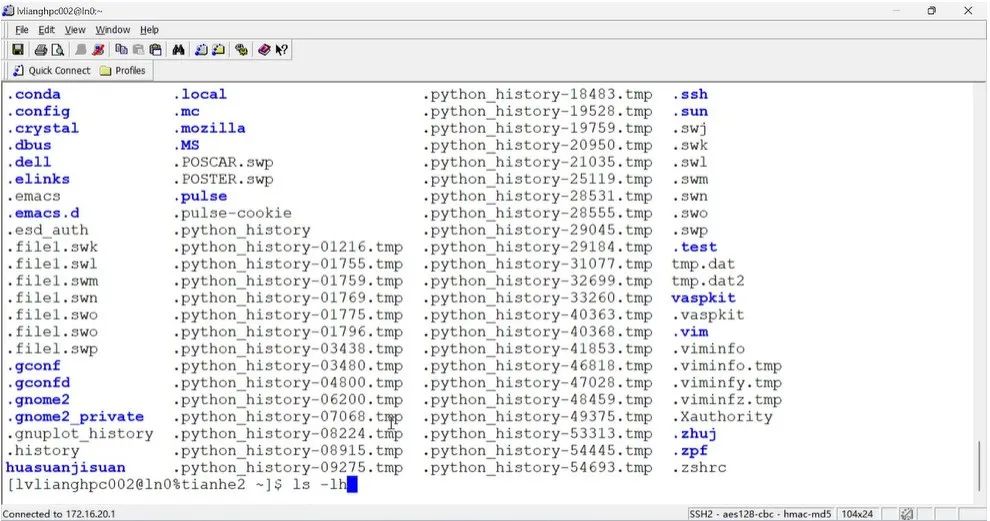
Task: Open the File menu
Action: tap(21, 30)
